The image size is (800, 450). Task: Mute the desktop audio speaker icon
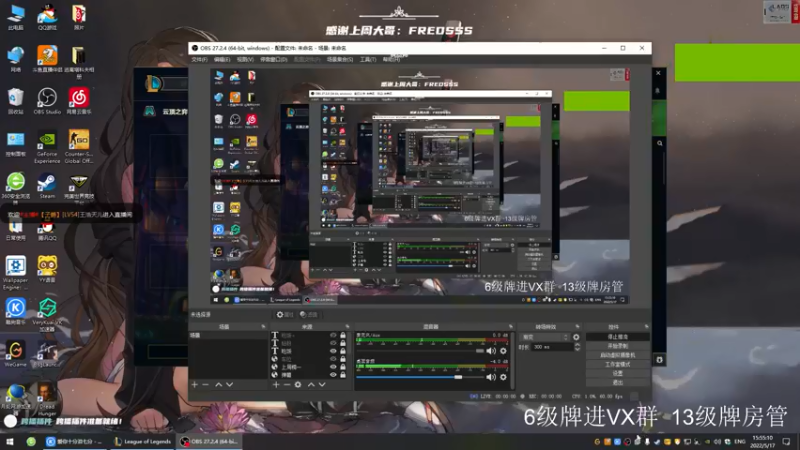[491, 377]
